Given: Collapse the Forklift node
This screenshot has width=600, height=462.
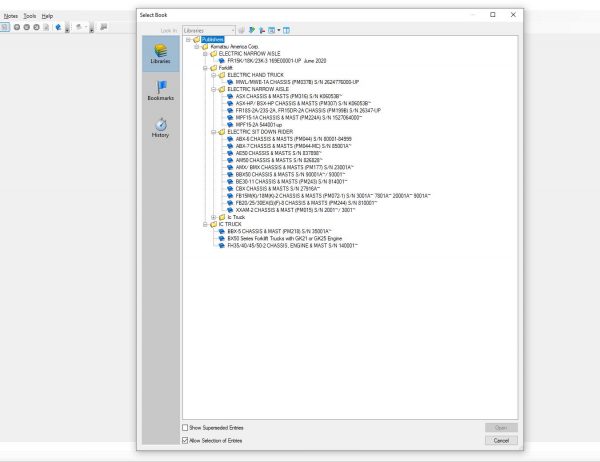Looking at the screenshot, I should click(x=205, y=68).
